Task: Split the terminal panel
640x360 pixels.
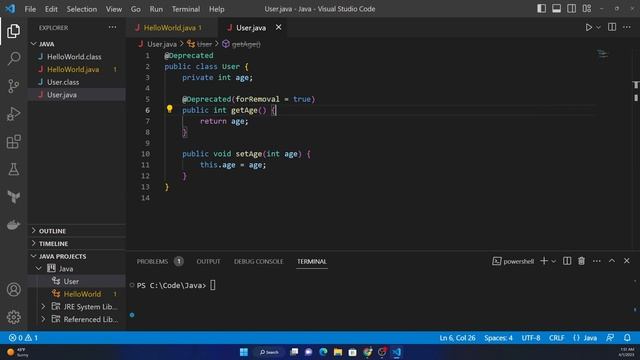Action: coord(567,261)
